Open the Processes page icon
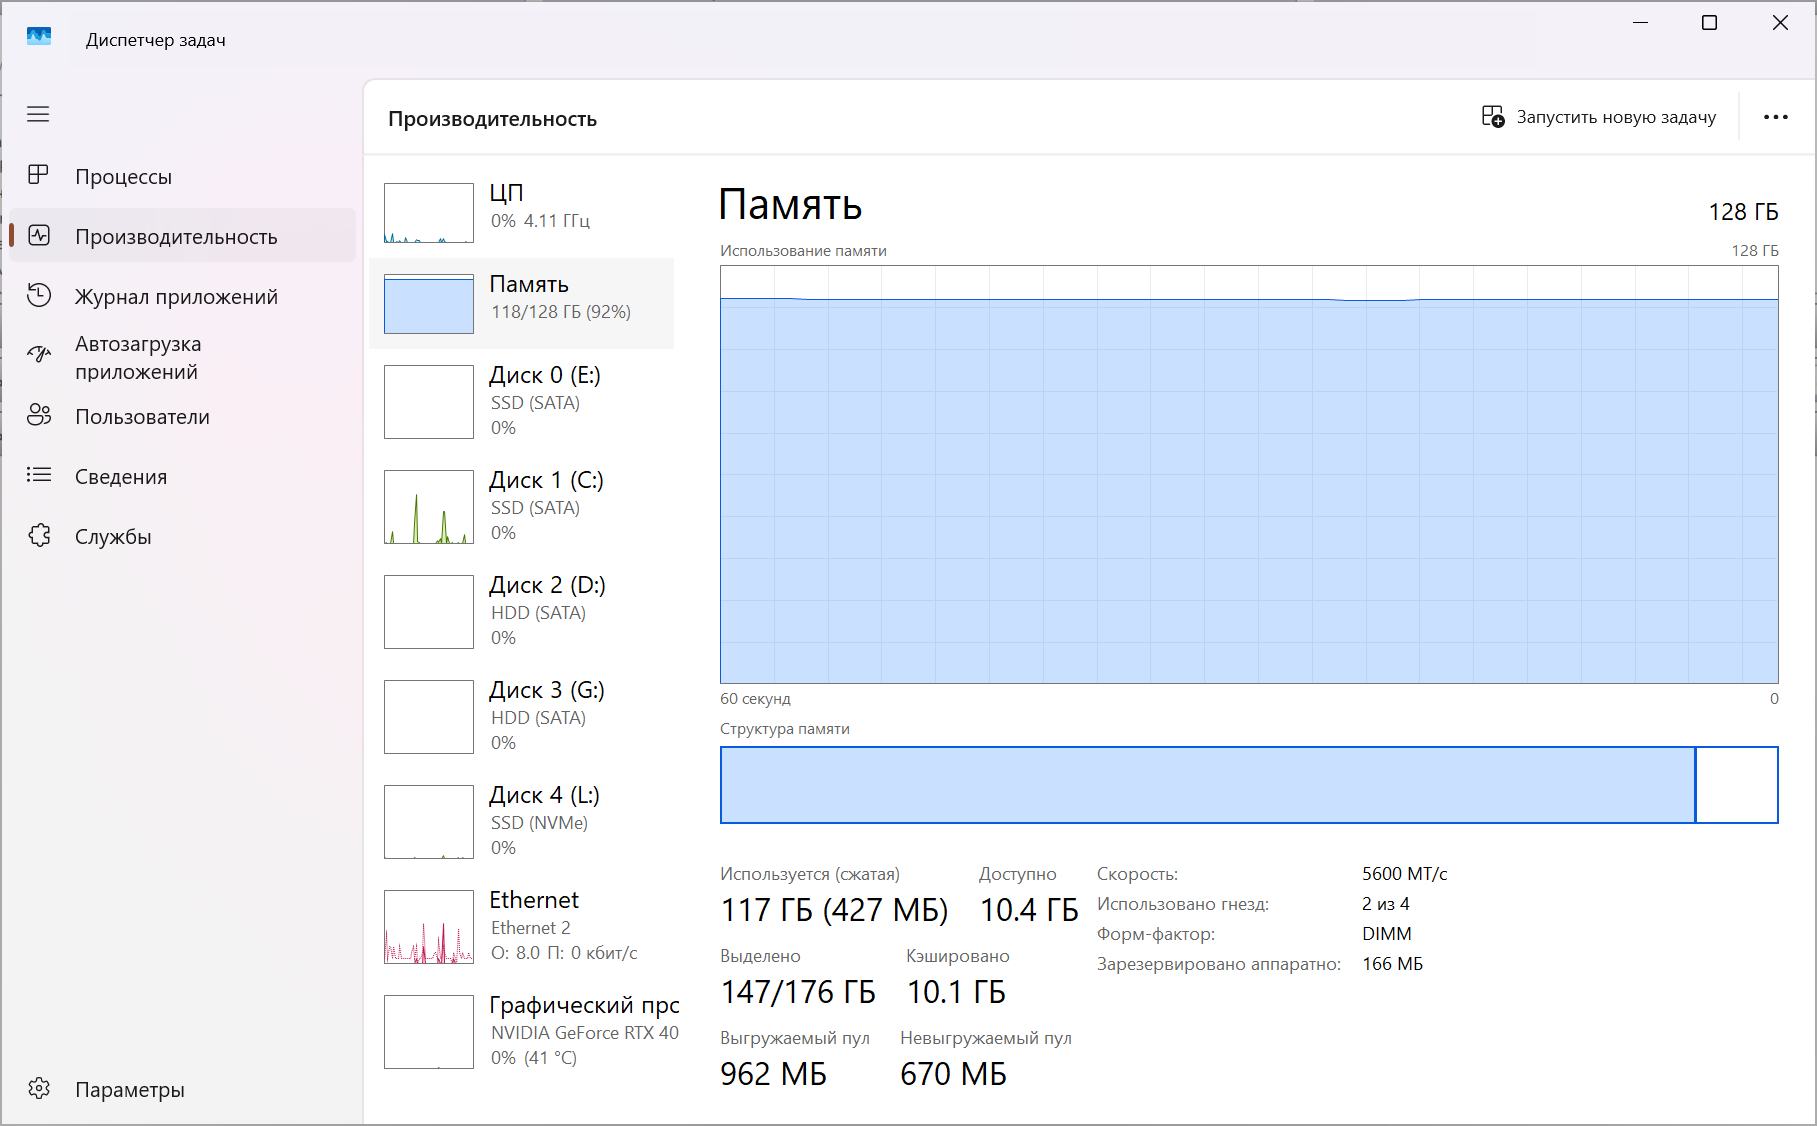This screenshot has height=1126, width=1817. coord(38,176)
